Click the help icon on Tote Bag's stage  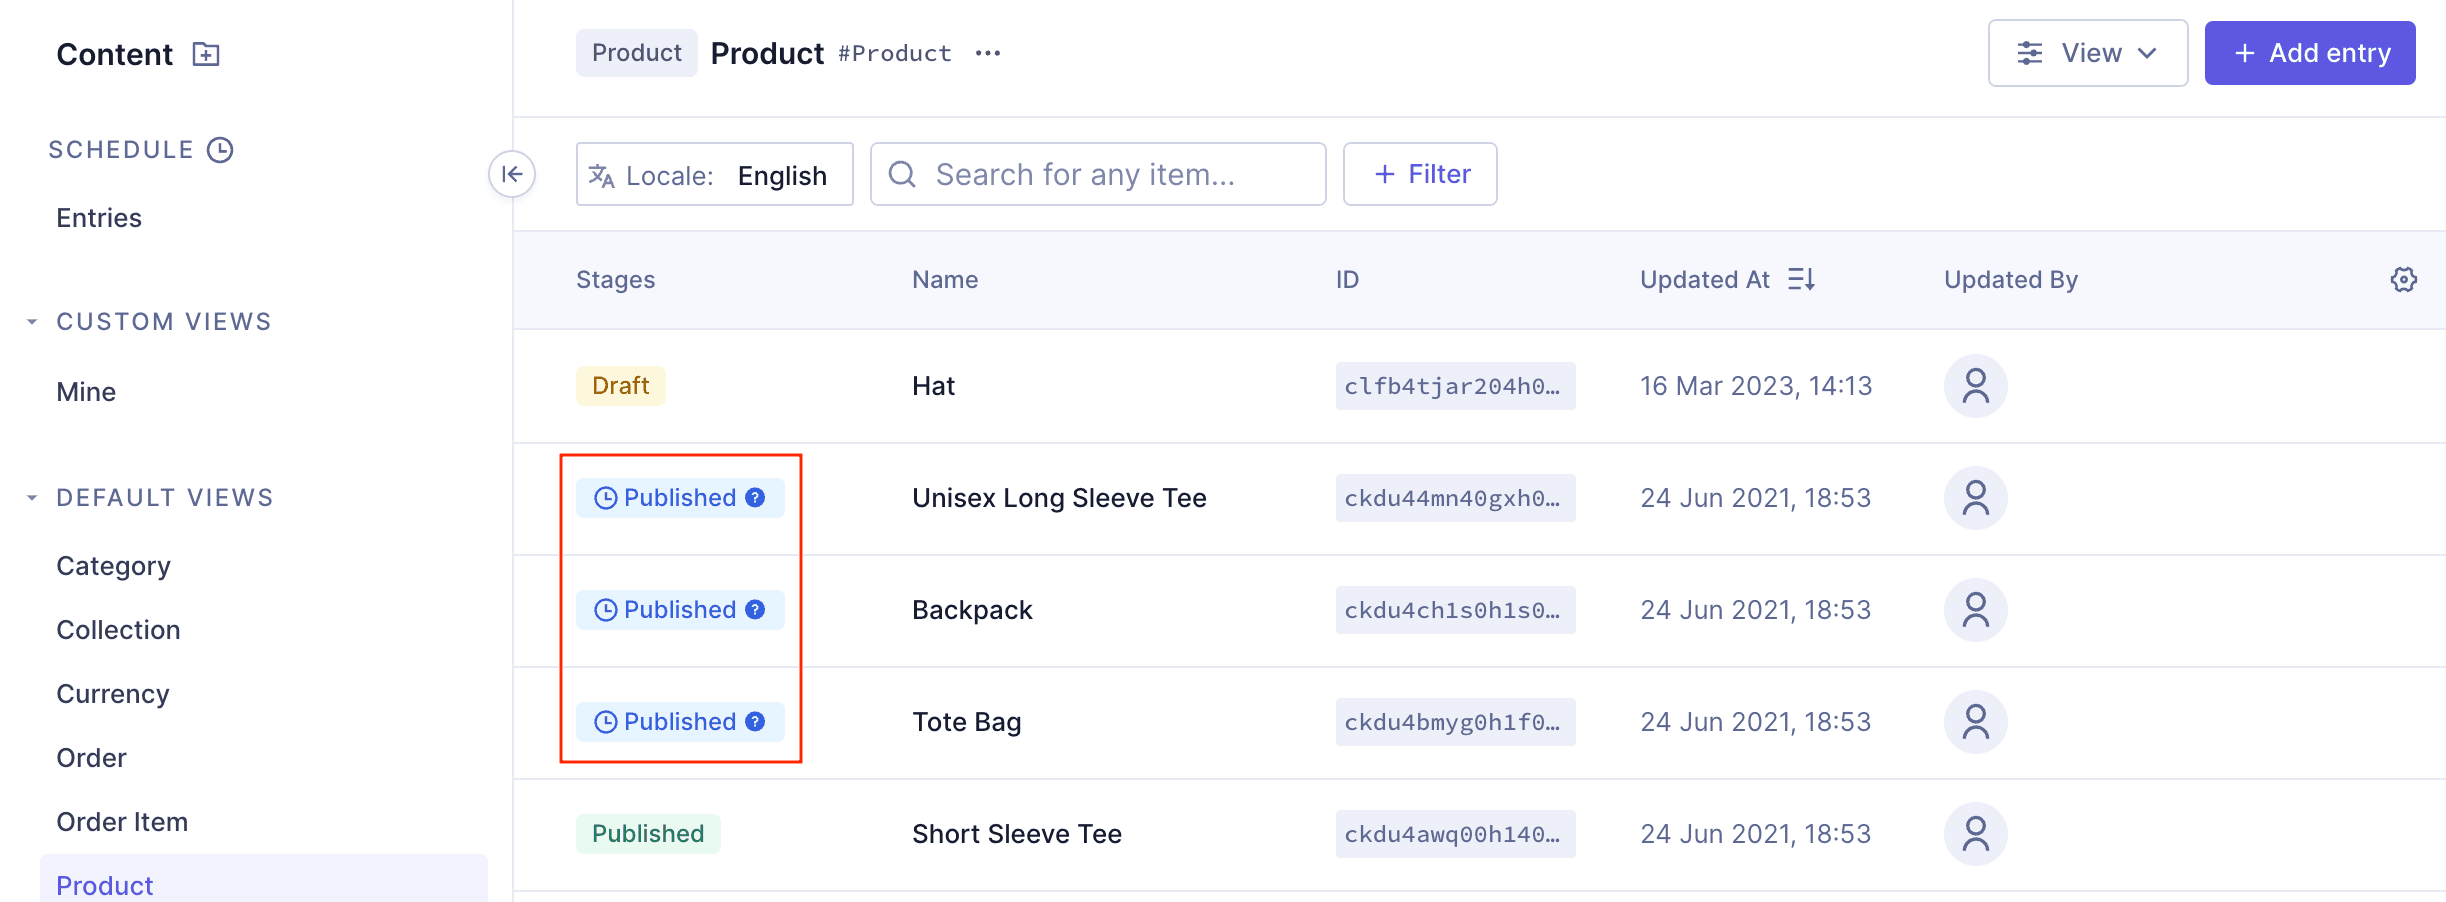pyautogui.click(x=756, y=722)
